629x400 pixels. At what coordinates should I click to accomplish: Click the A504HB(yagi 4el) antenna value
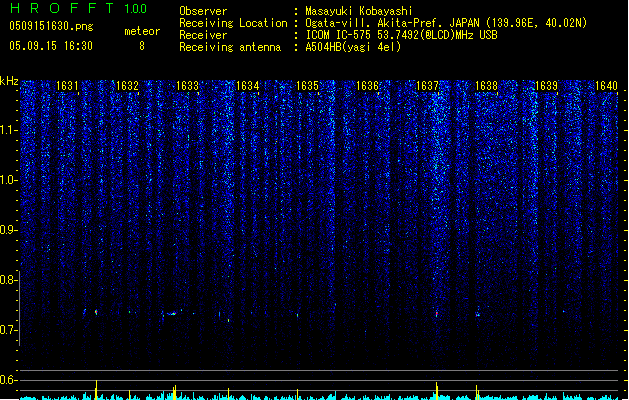coord(353,47)
